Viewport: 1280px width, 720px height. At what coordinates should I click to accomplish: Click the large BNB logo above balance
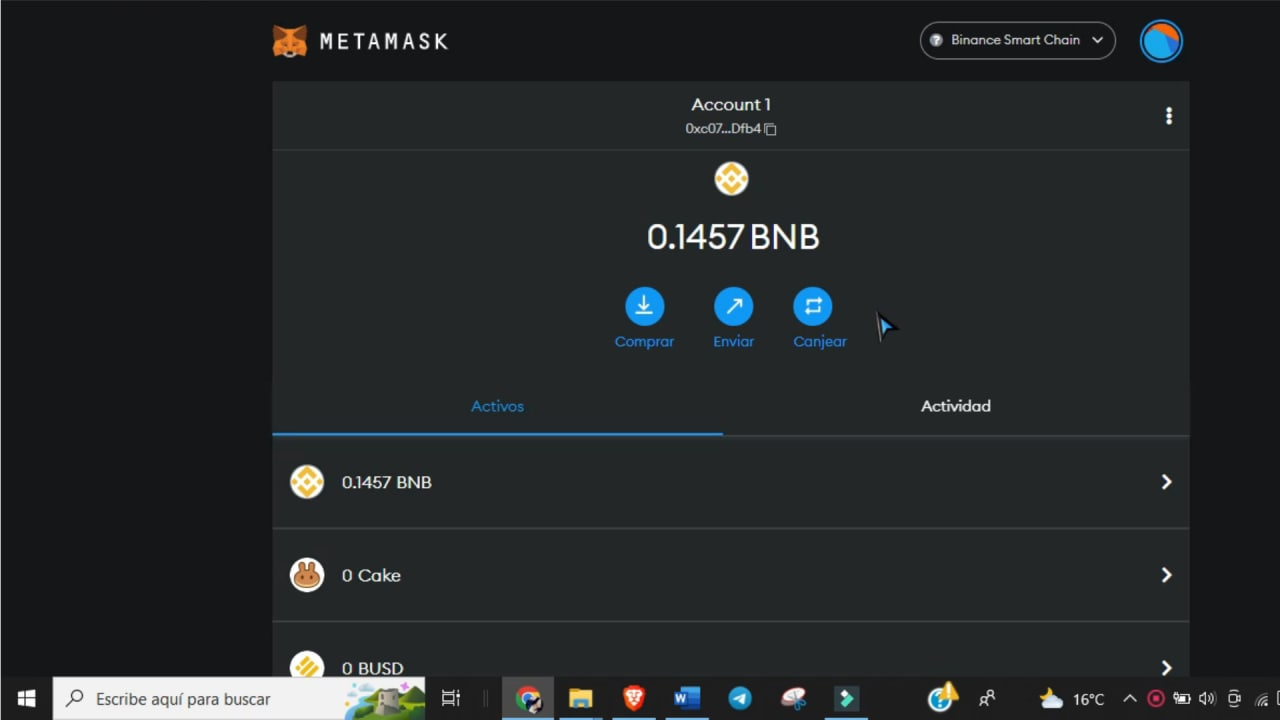coord(731,179)
